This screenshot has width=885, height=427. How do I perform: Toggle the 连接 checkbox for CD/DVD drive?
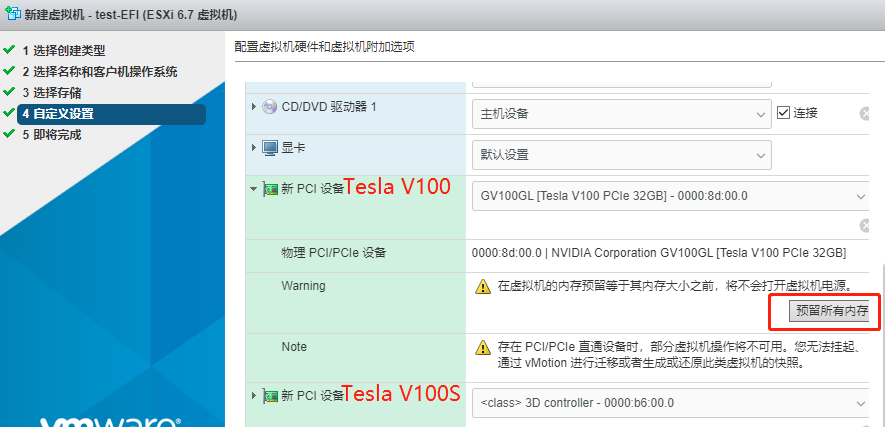click(x=783, y=113)
